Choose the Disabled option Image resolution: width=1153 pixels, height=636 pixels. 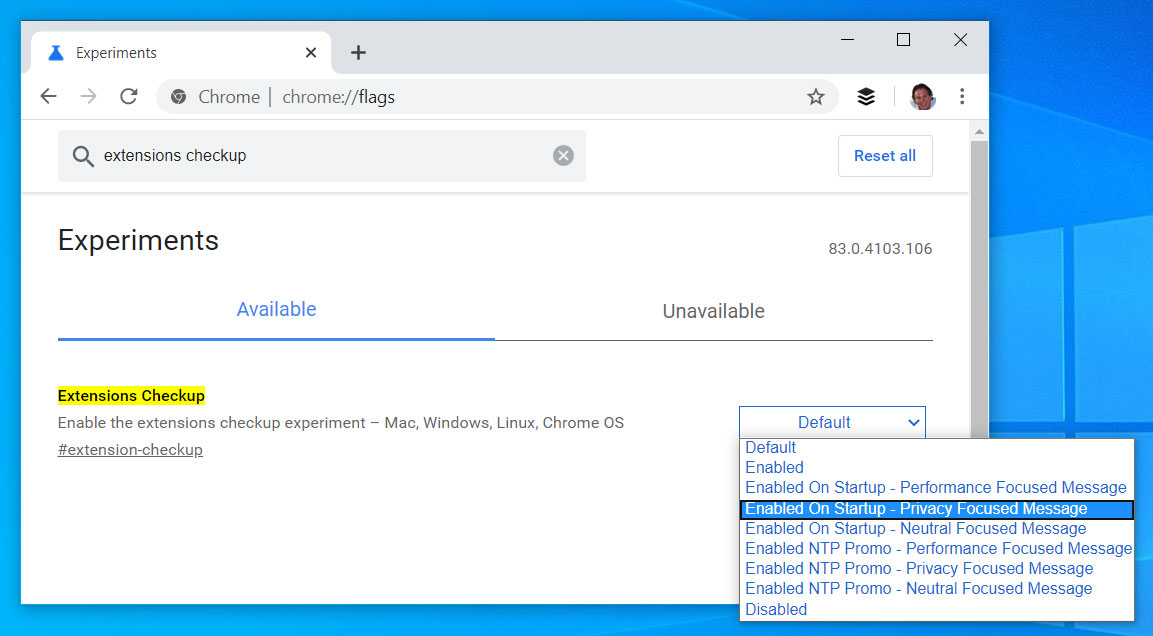click(x=937, y=610)
